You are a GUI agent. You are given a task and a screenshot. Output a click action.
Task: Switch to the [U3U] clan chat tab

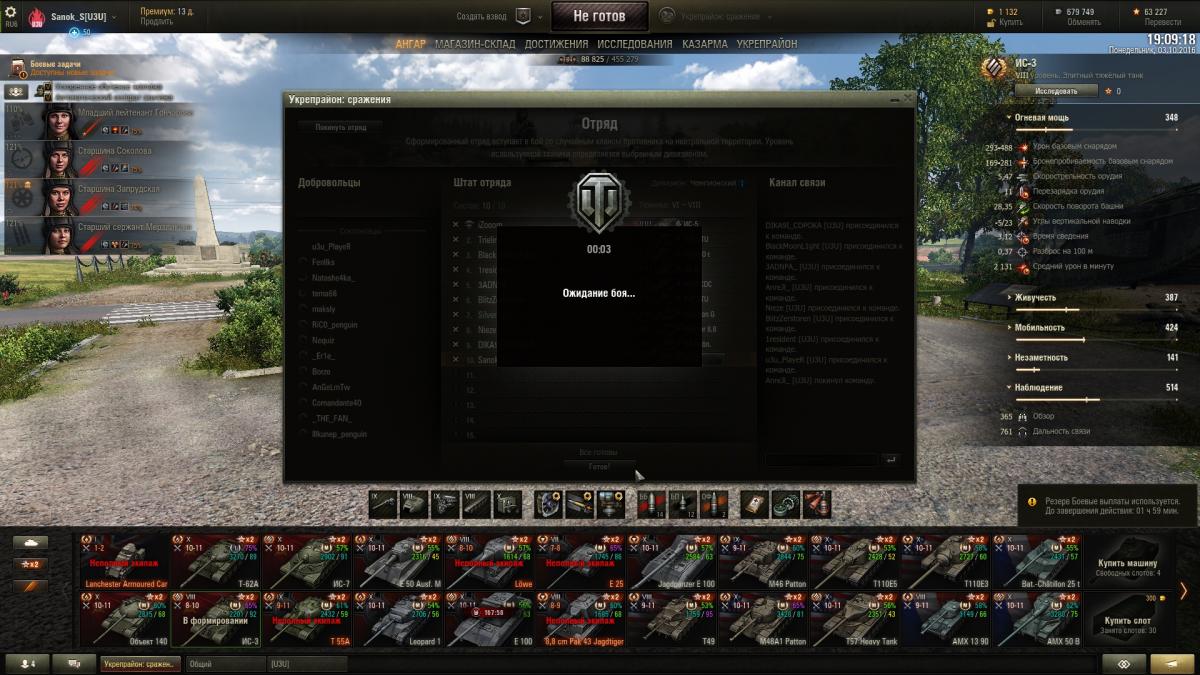pyautogui.click(x=307, y=664)
